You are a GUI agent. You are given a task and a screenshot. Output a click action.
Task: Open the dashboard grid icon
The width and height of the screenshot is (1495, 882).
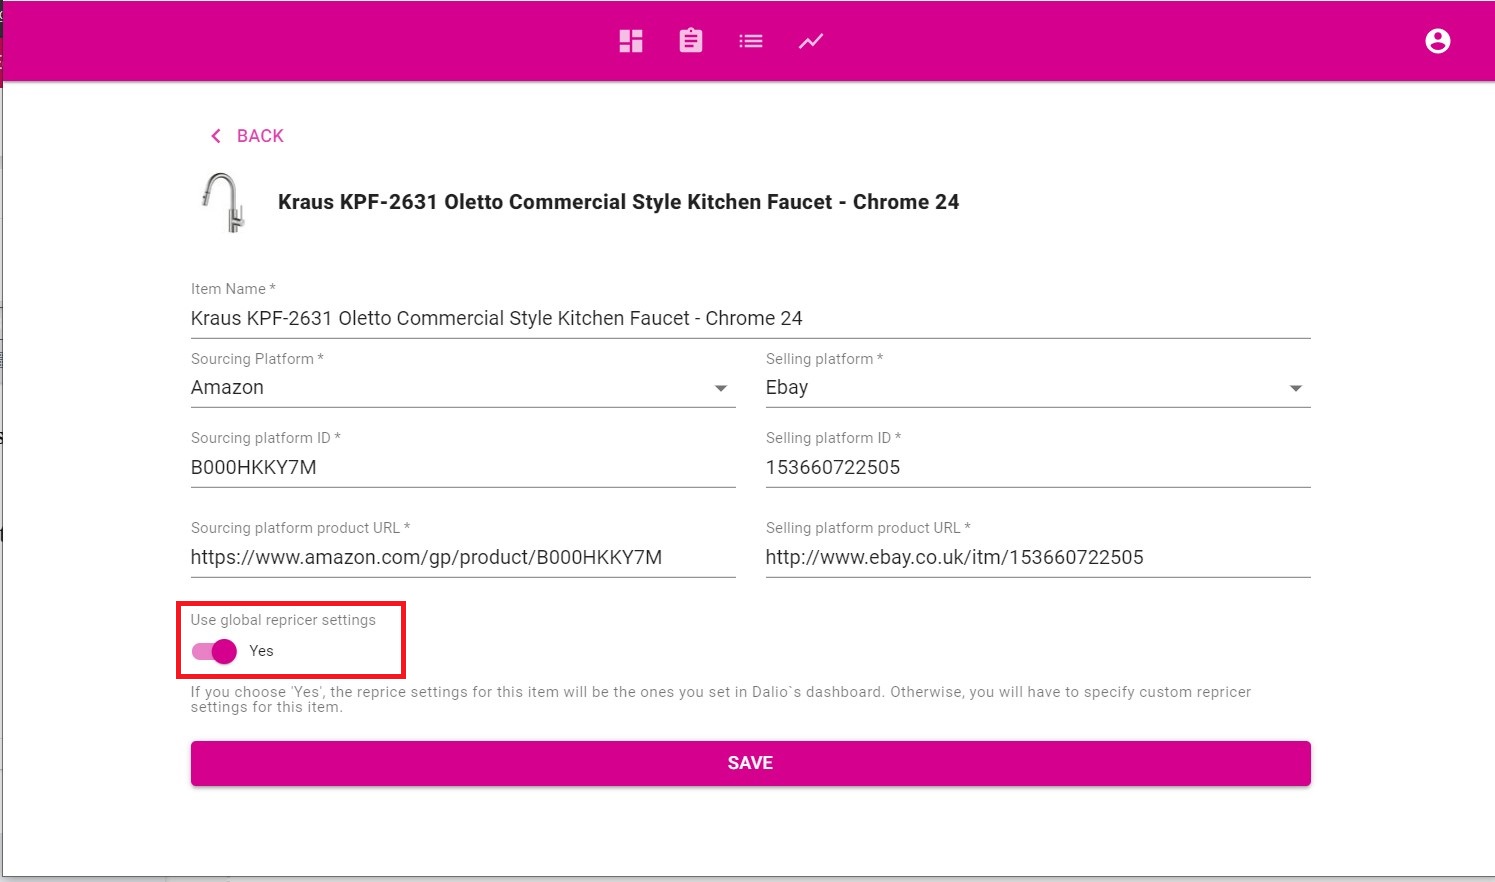(x=631, y=41)
